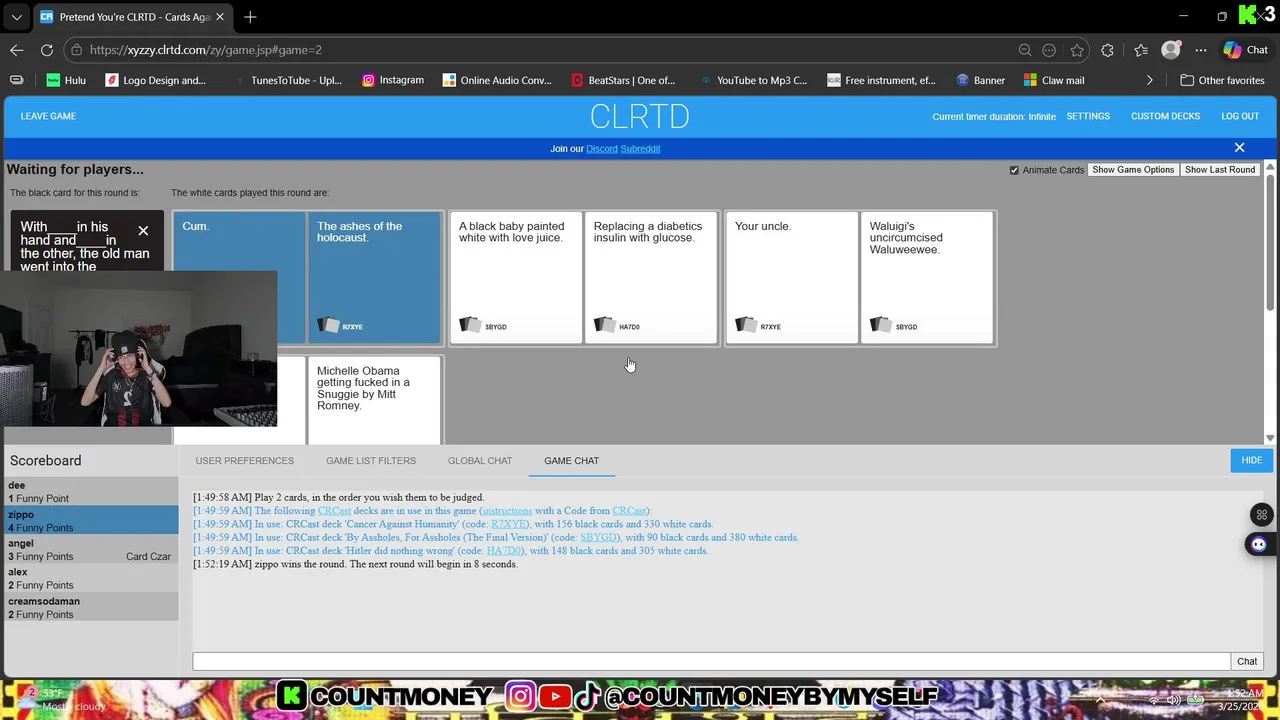This screenshot has height=720, width=1280.
Task: Open the instructions link in chat
Action: (507, 511)
